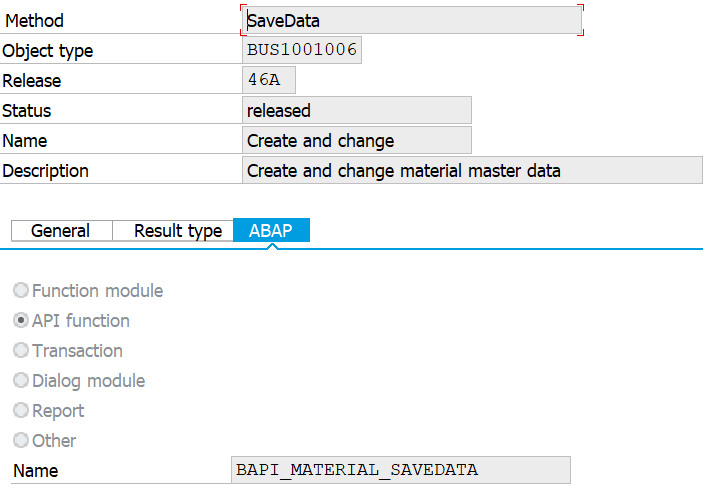Select the Other radio option

pyautogui.click(x=21, y=440)
